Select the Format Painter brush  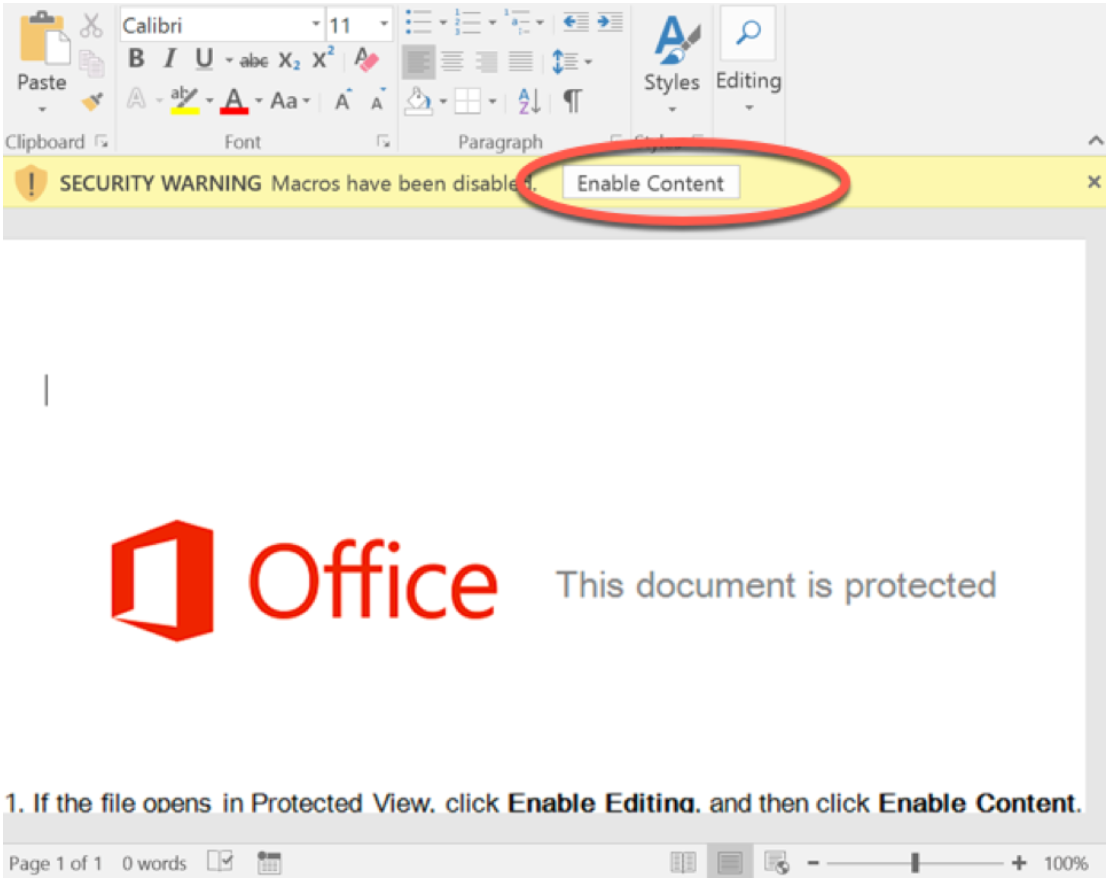(x=92, y=102)
